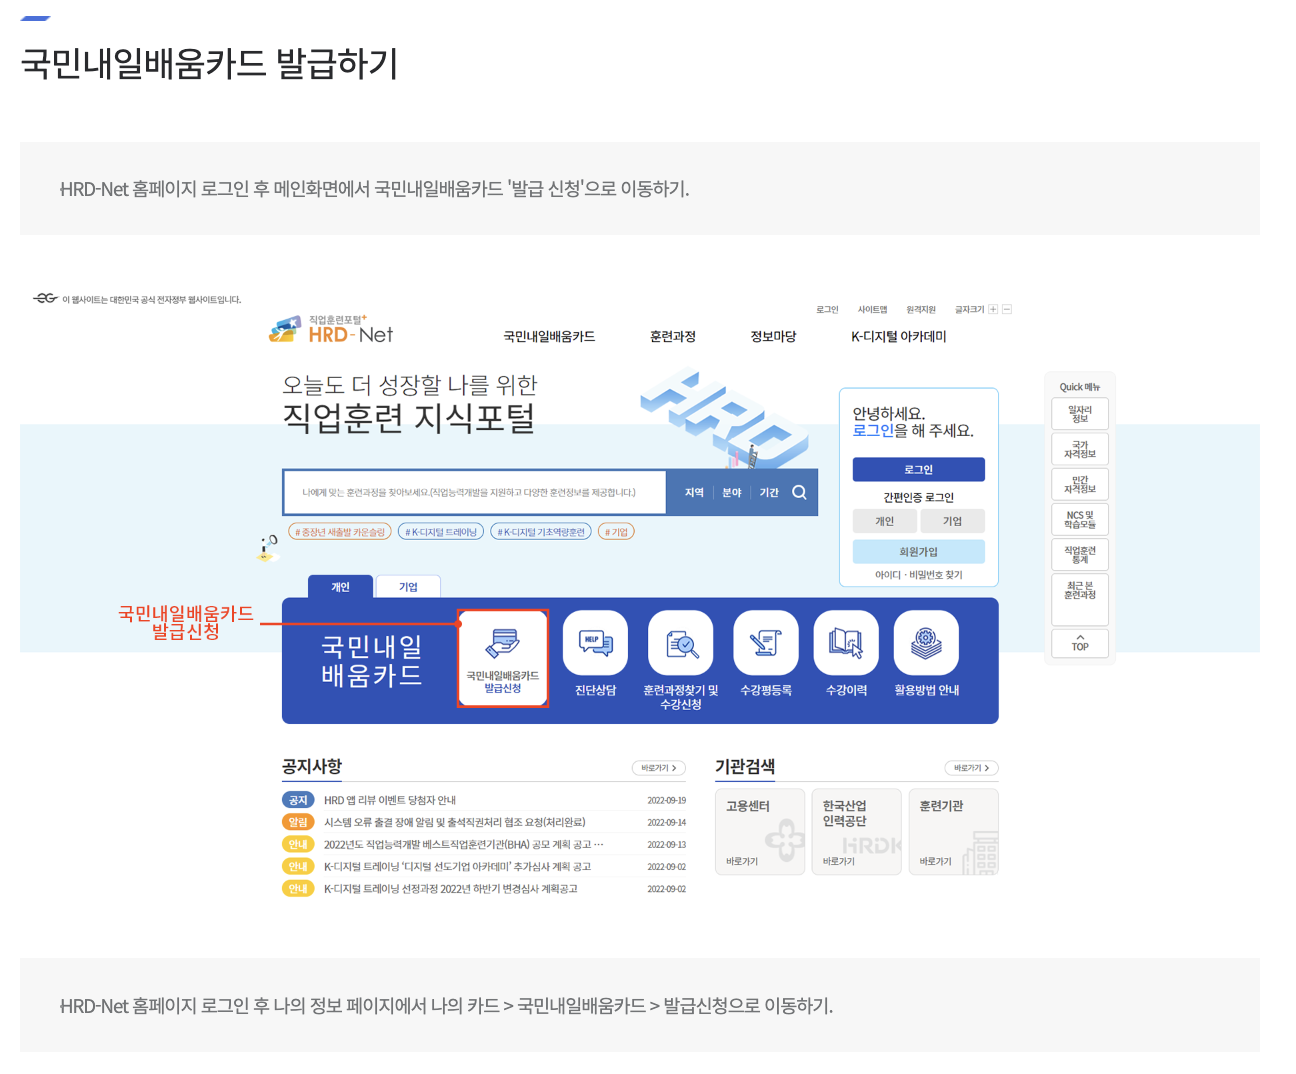Select the 개인 tab above the blue panel

tap(341, 587)
